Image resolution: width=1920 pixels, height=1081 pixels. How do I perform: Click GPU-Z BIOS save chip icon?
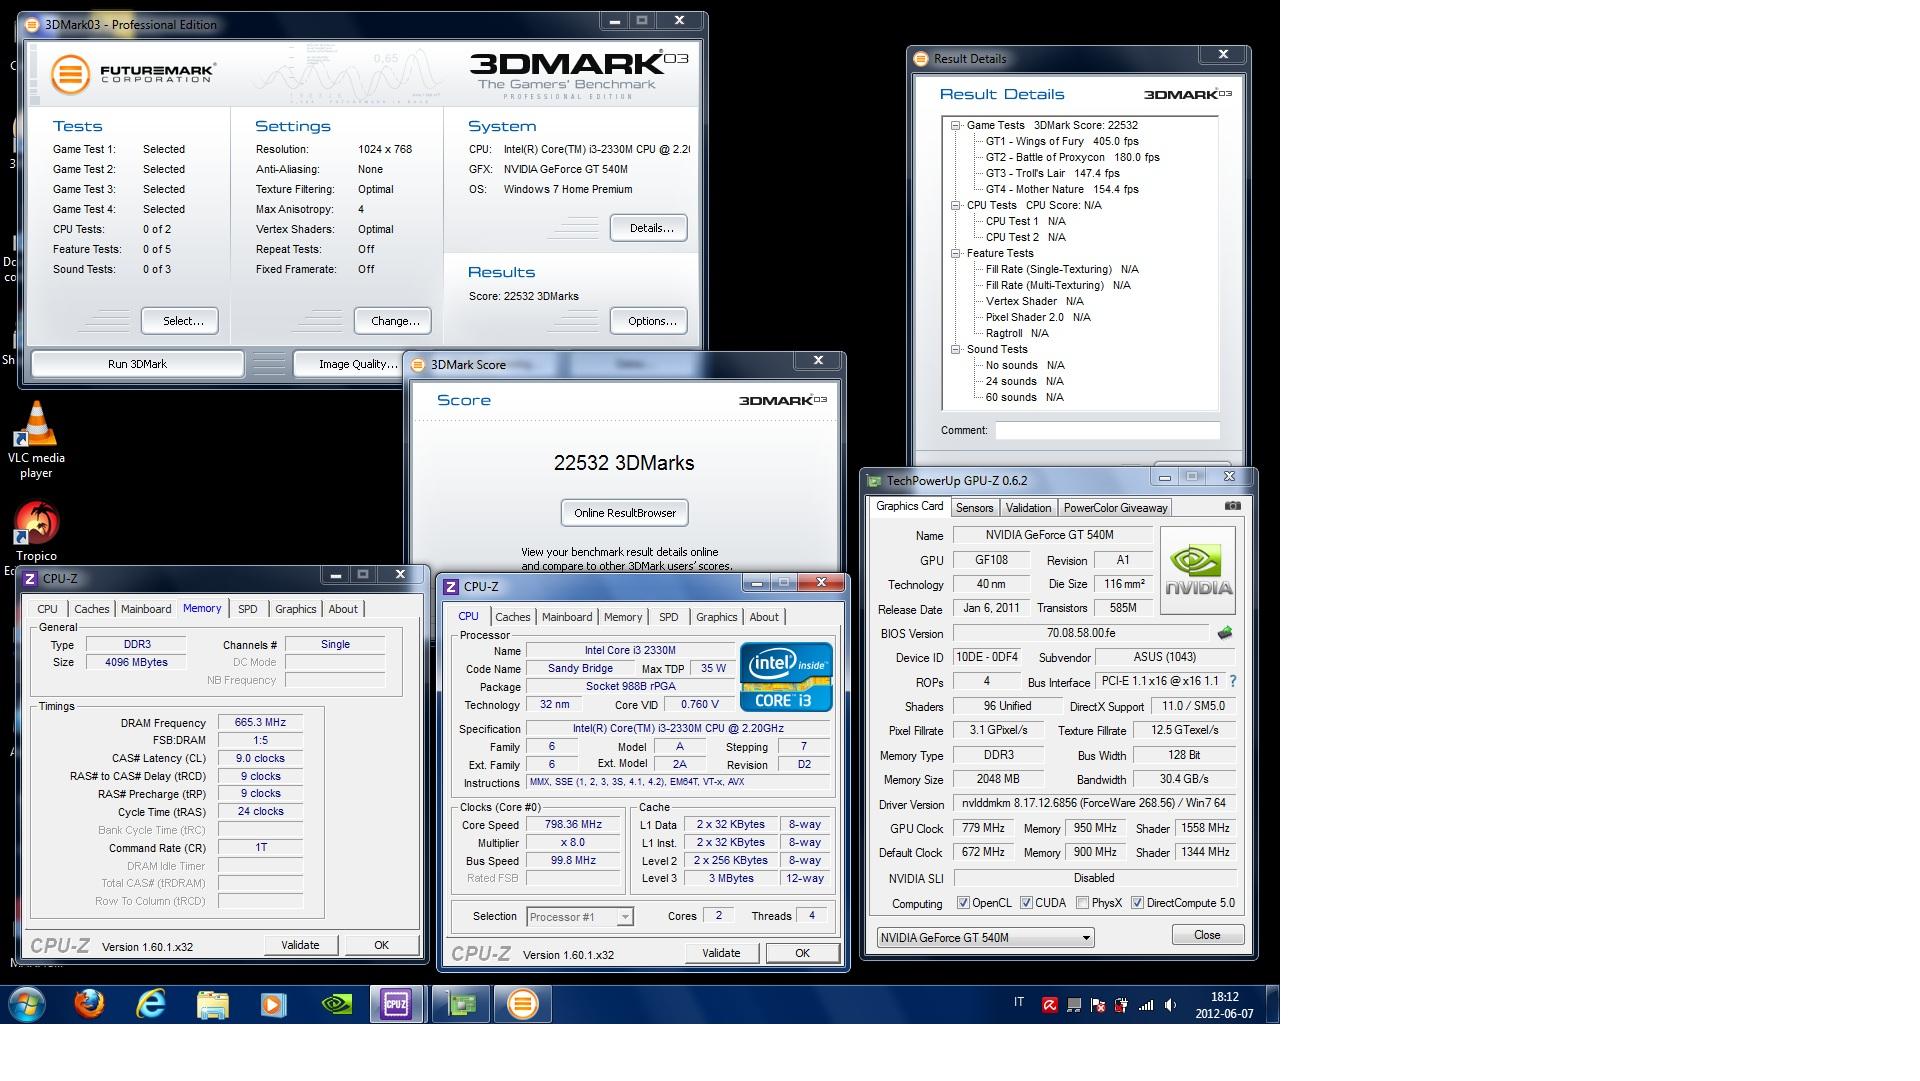point(1224,633)
